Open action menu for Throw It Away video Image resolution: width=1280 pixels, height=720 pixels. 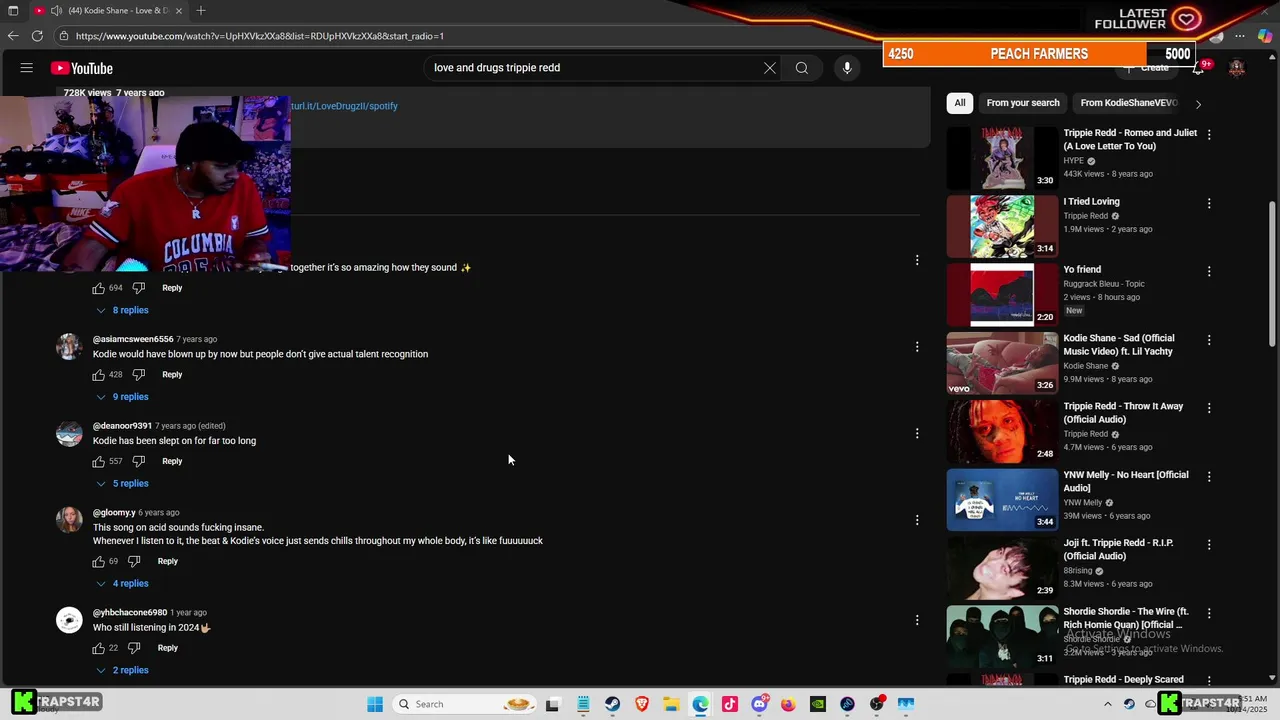pos(1209,408)
